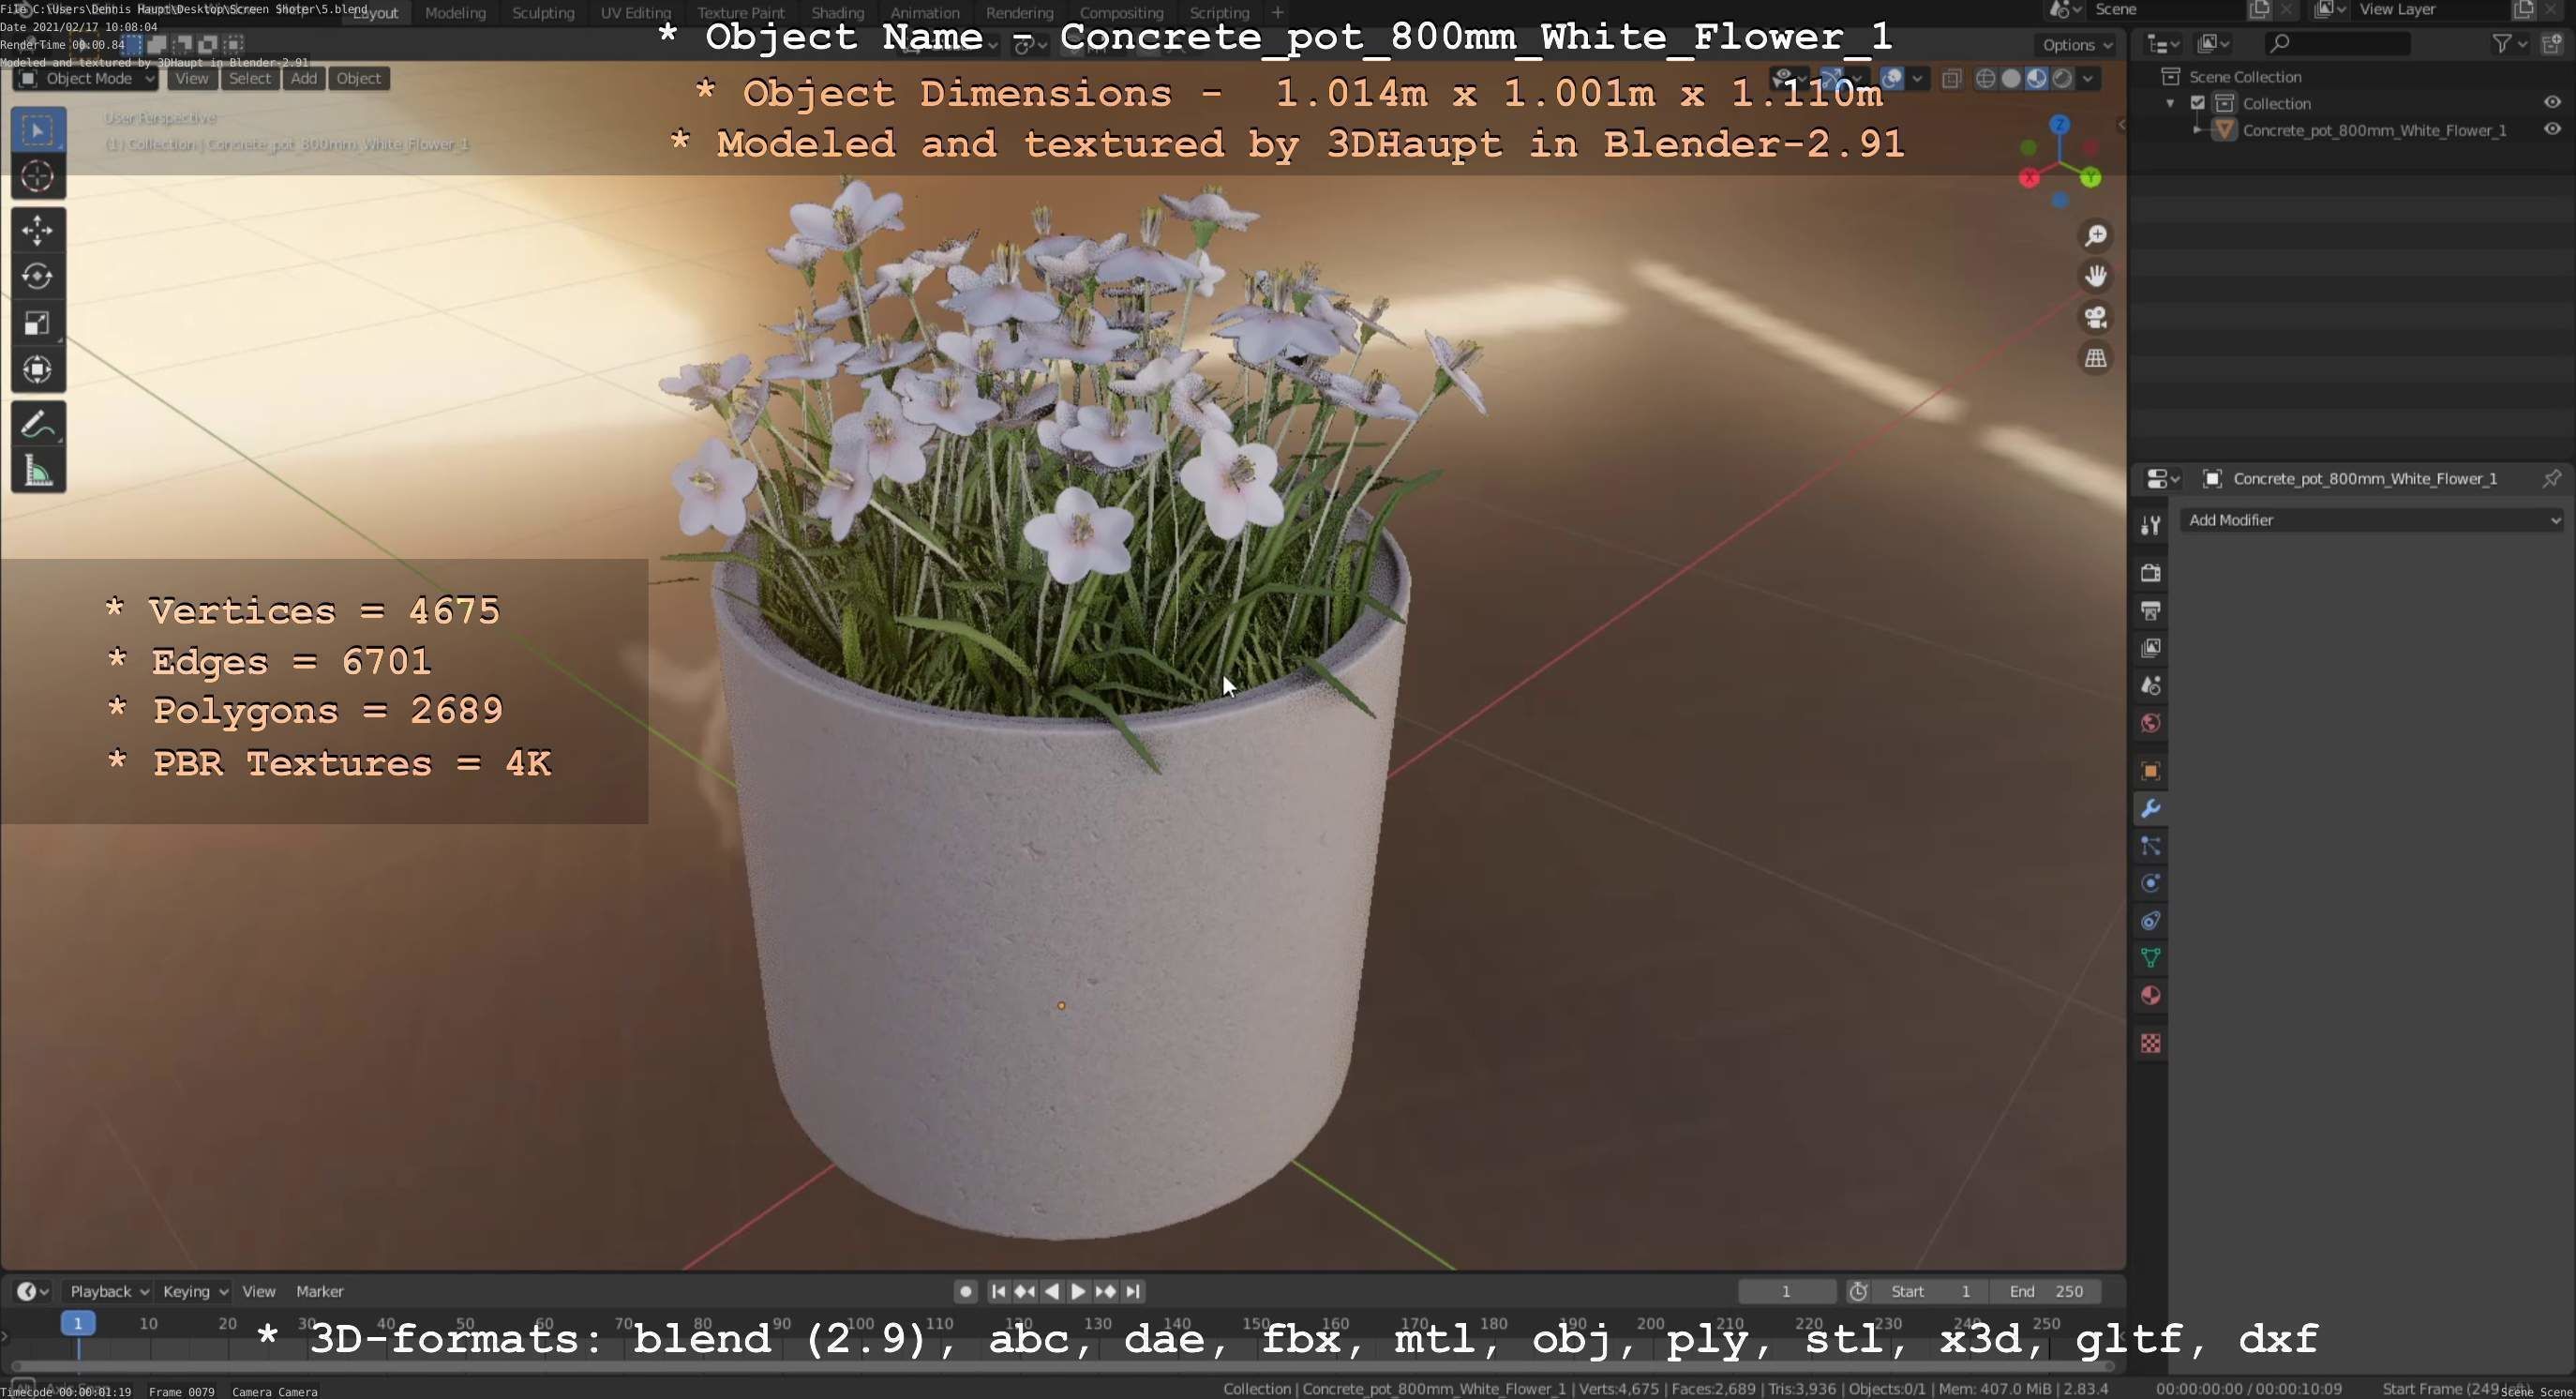
Task: Click the zoom view magnifier icon
Action: (x=2095, y=235)
